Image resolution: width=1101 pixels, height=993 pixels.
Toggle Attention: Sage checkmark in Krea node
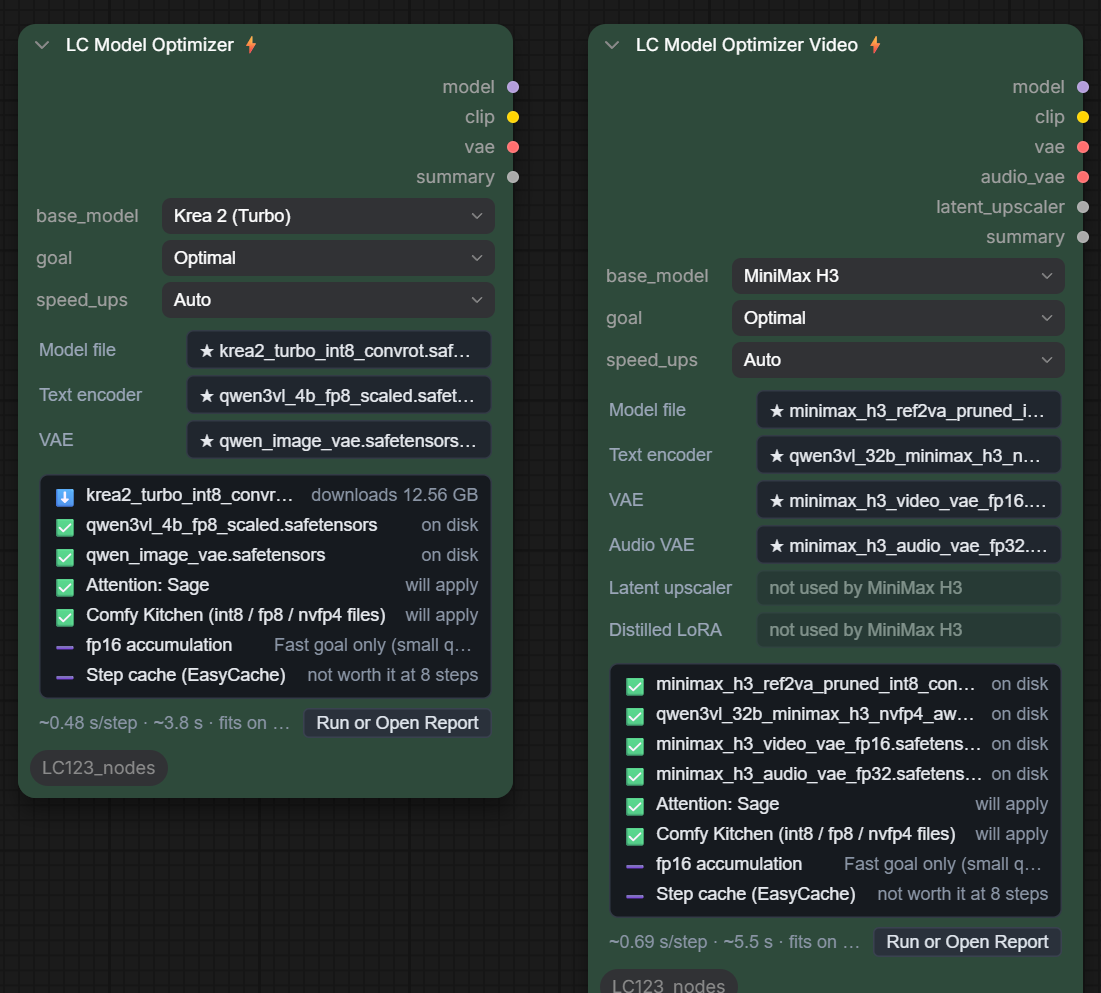(x=65, y=587)
